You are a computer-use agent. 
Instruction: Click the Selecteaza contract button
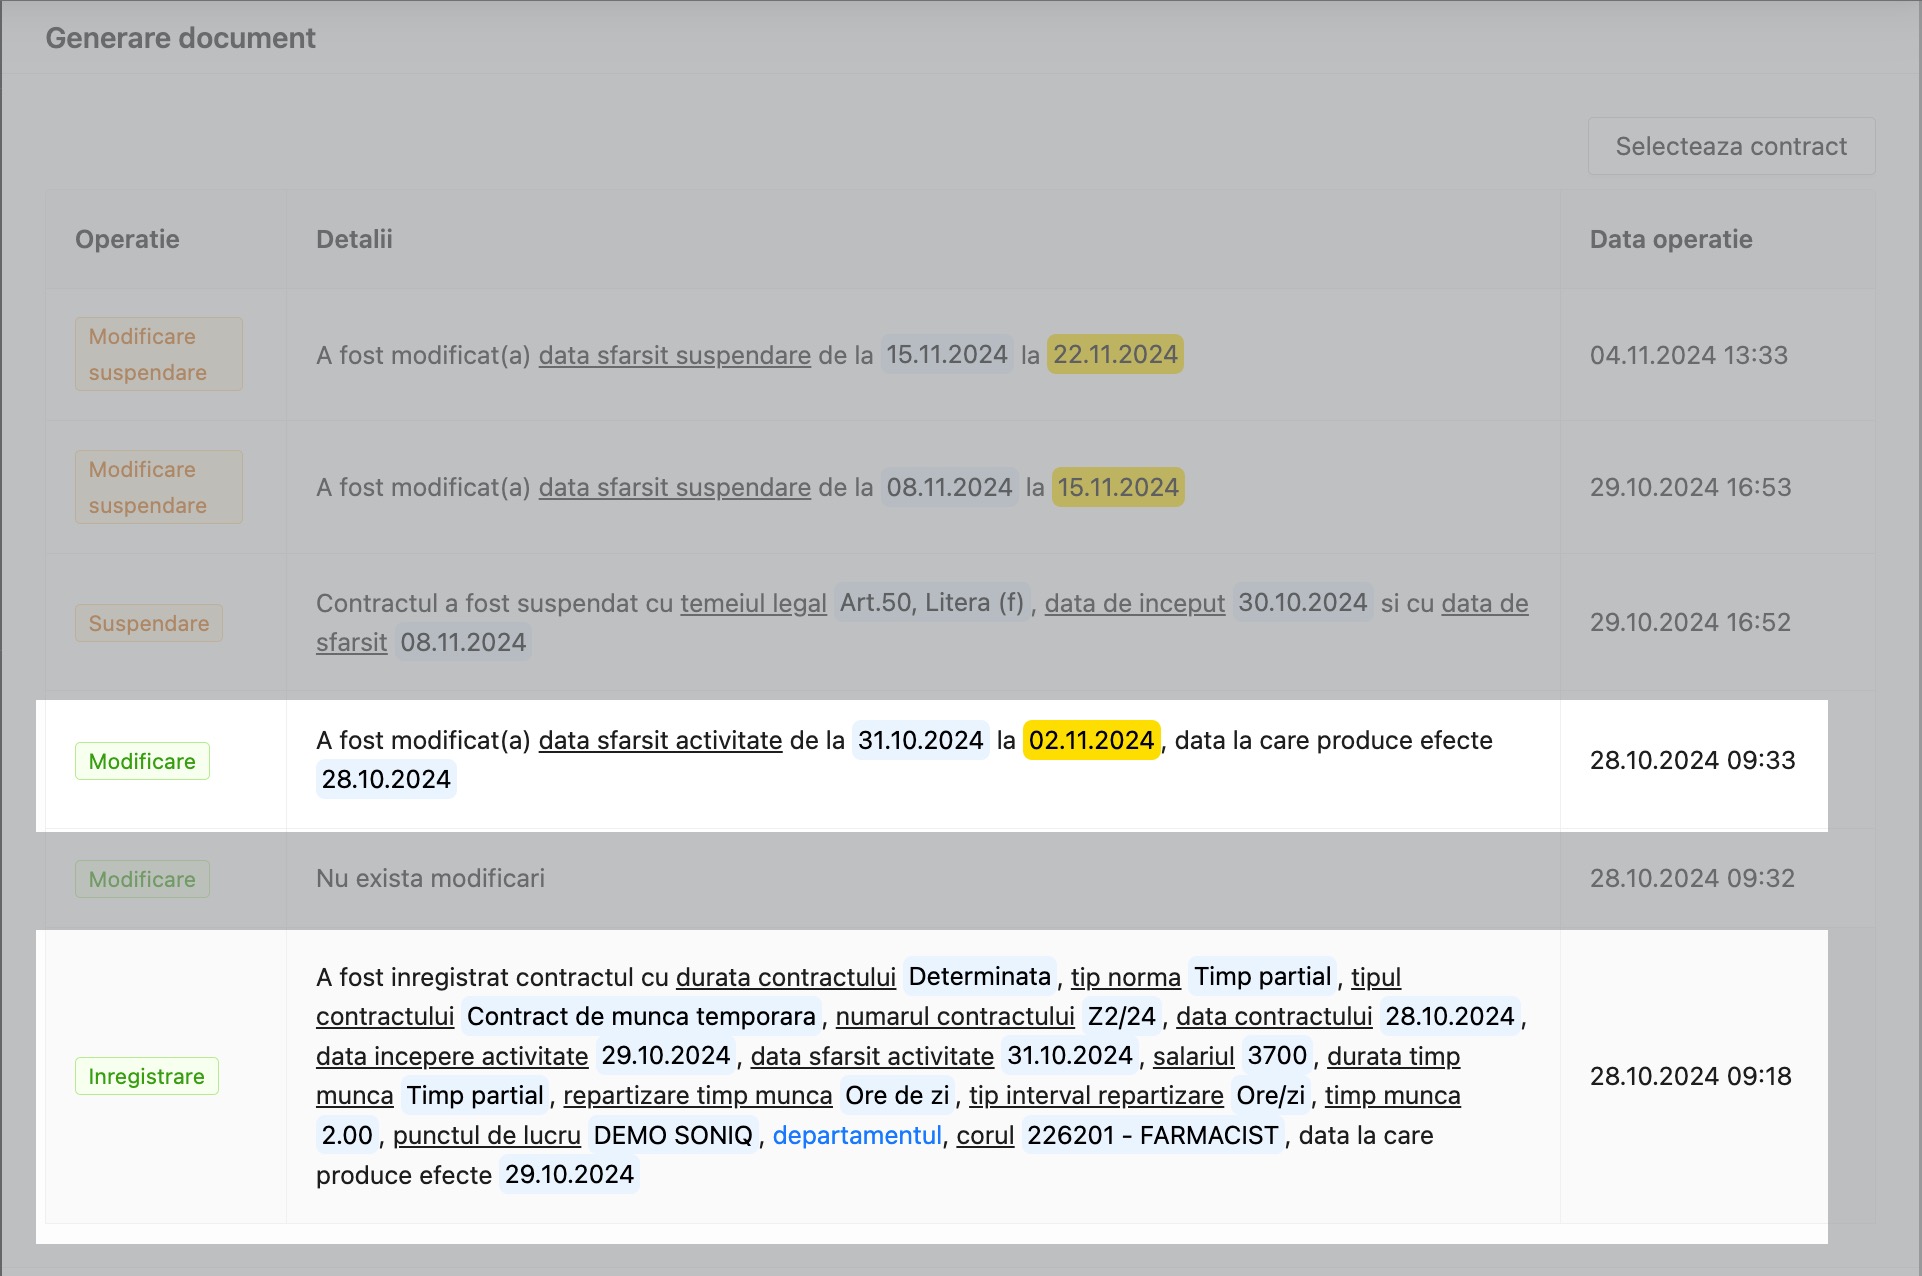1731,146
